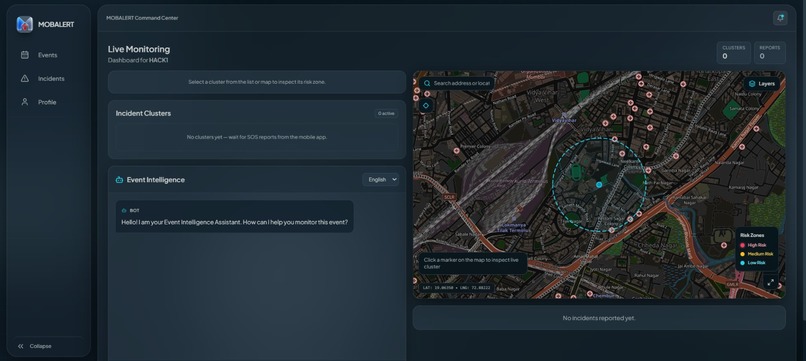
Task: Click the bot greeting message bubble
Action: point(234,216)
